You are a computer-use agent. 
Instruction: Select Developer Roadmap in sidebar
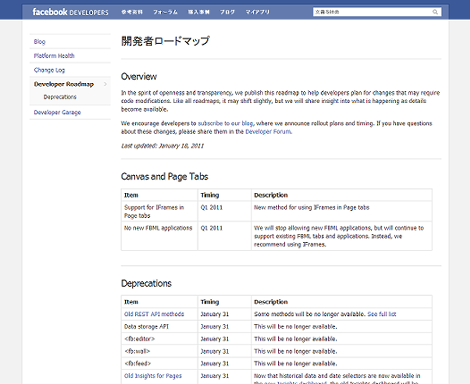pyautogui.click(x=64, y=84)
